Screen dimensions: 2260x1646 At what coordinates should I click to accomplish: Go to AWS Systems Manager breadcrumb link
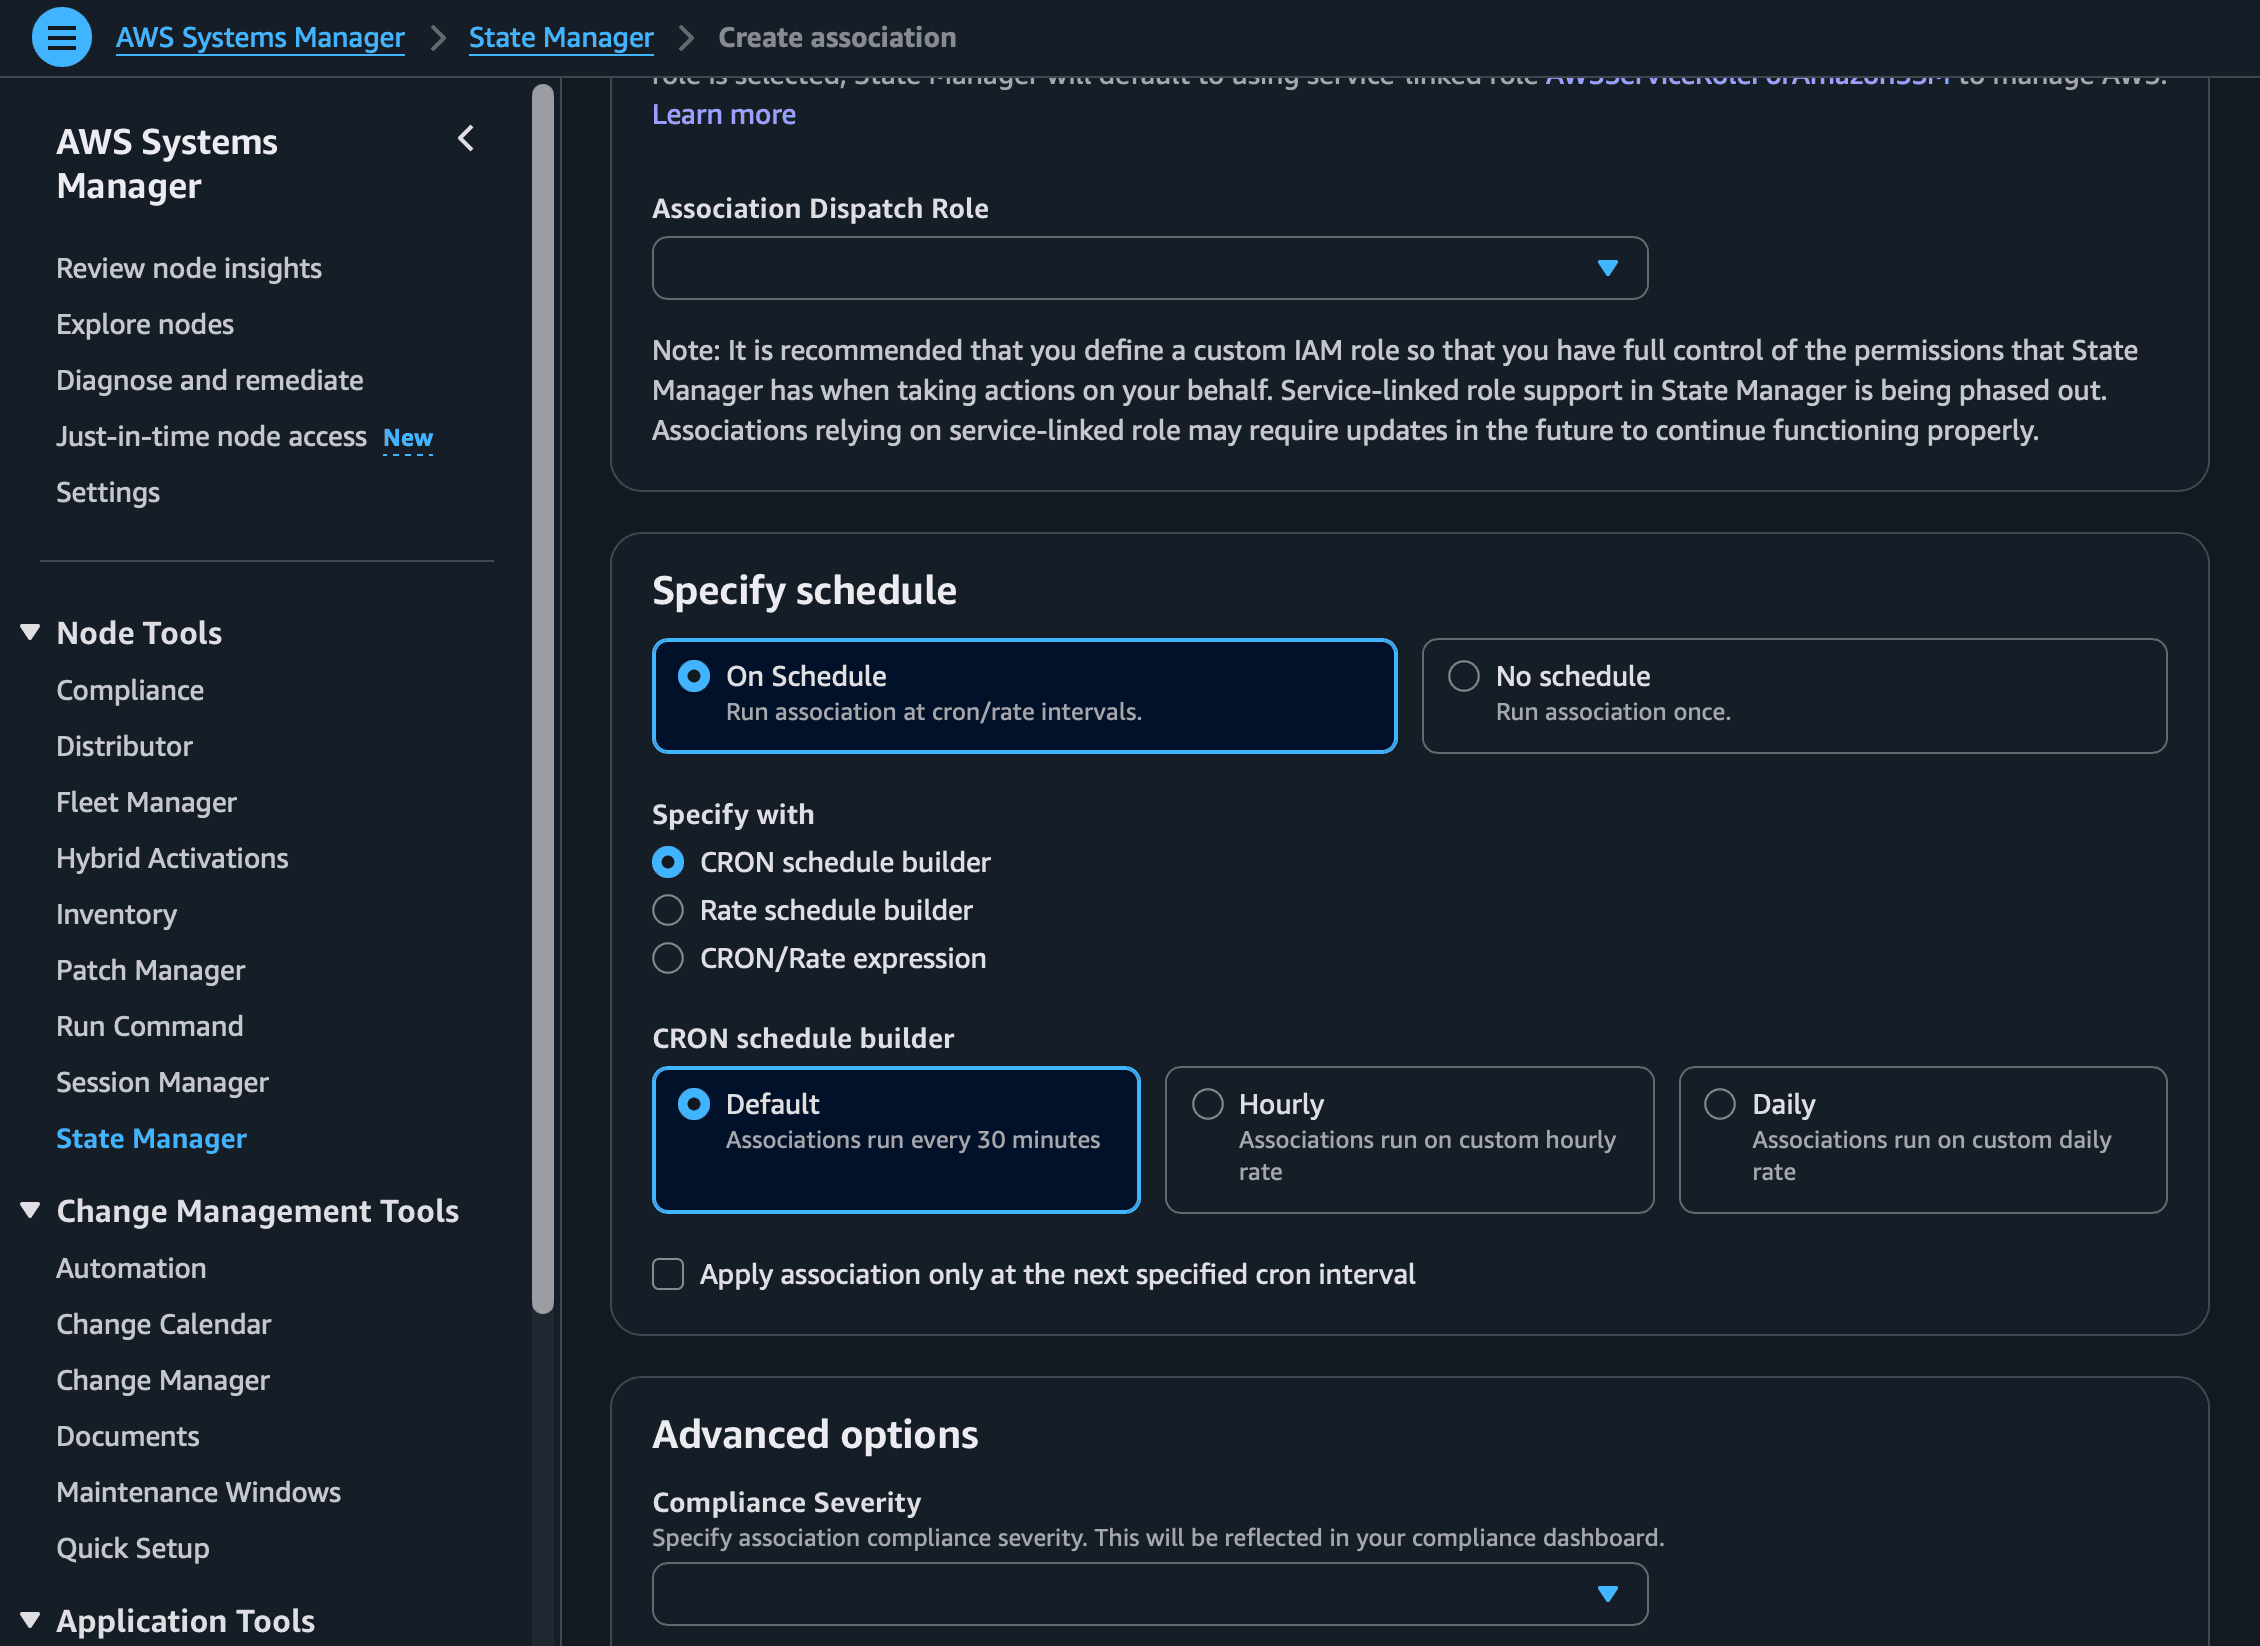coord(260,37)
